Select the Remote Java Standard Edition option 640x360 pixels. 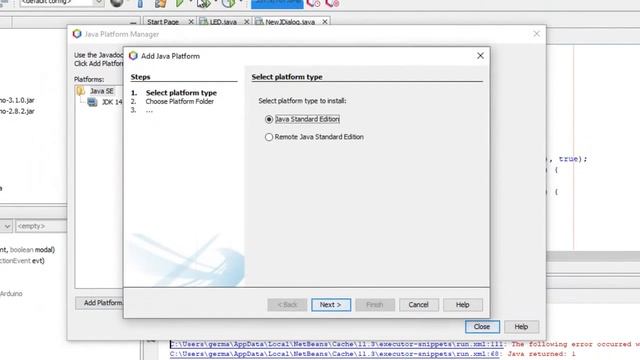pyautogui.click(x=269, y=137)
